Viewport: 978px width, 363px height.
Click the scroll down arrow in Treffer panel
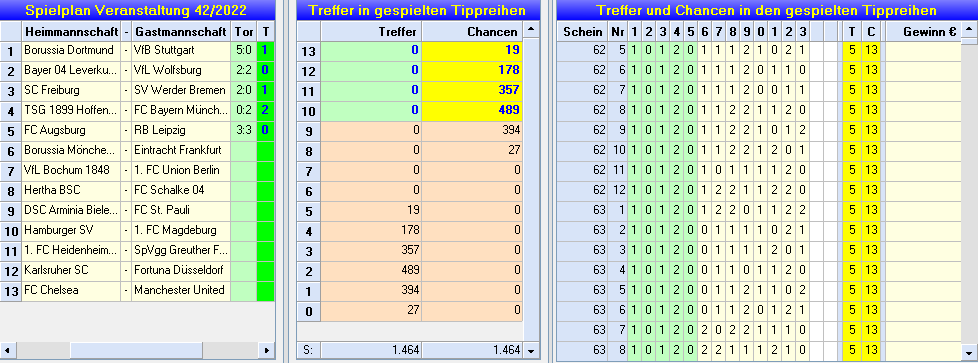[530, 351]
